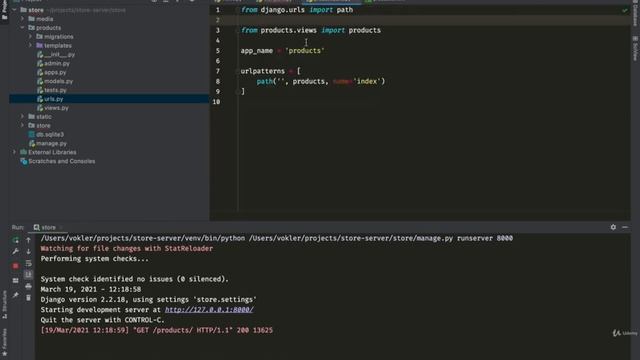Click the External Libraries icon
The height and width of the screenshot is (360, 640).
click(x=24, y=152)
